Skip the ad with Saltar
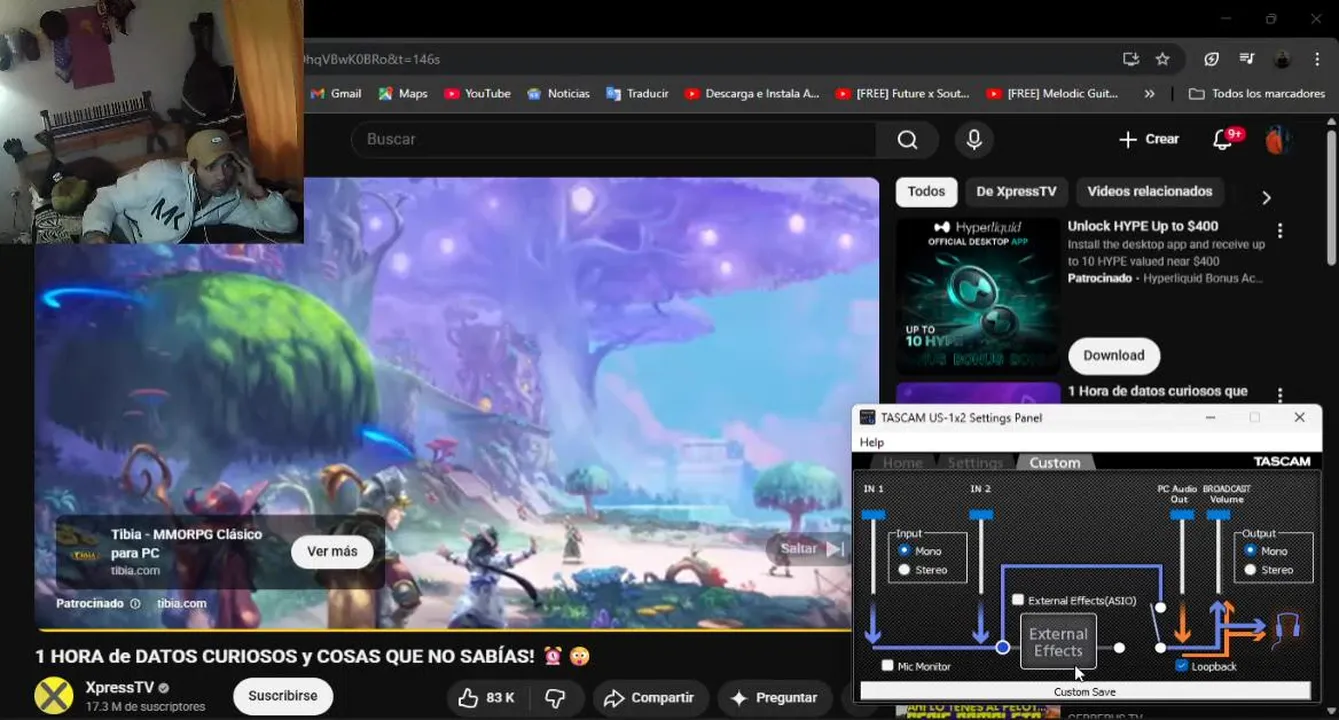Image resolution: width=1339 pixels, height=720 pixels. [x=812, y=548]
